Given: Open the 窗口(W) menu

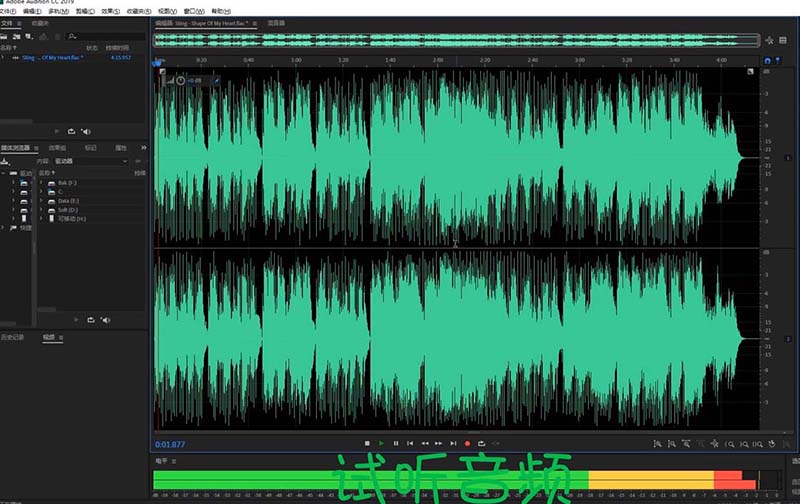Looking at the screenshot, I should pos(194,11).
